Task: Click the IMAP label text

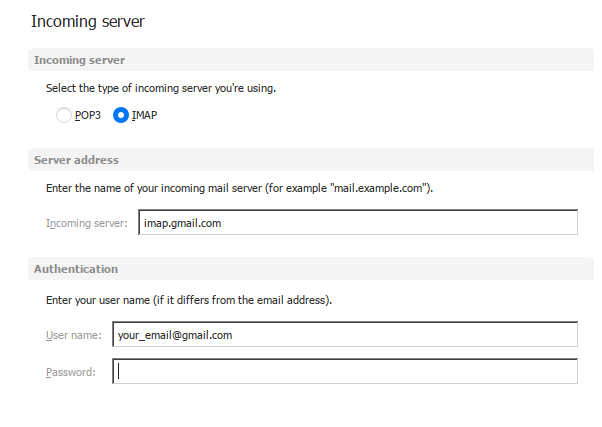Action: click(144, 115)
